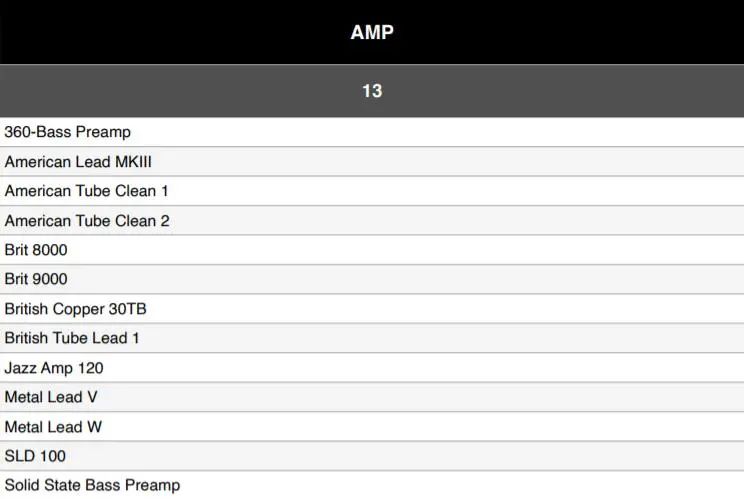Select Jazz Amp 120 row

(x=372, y=368)
